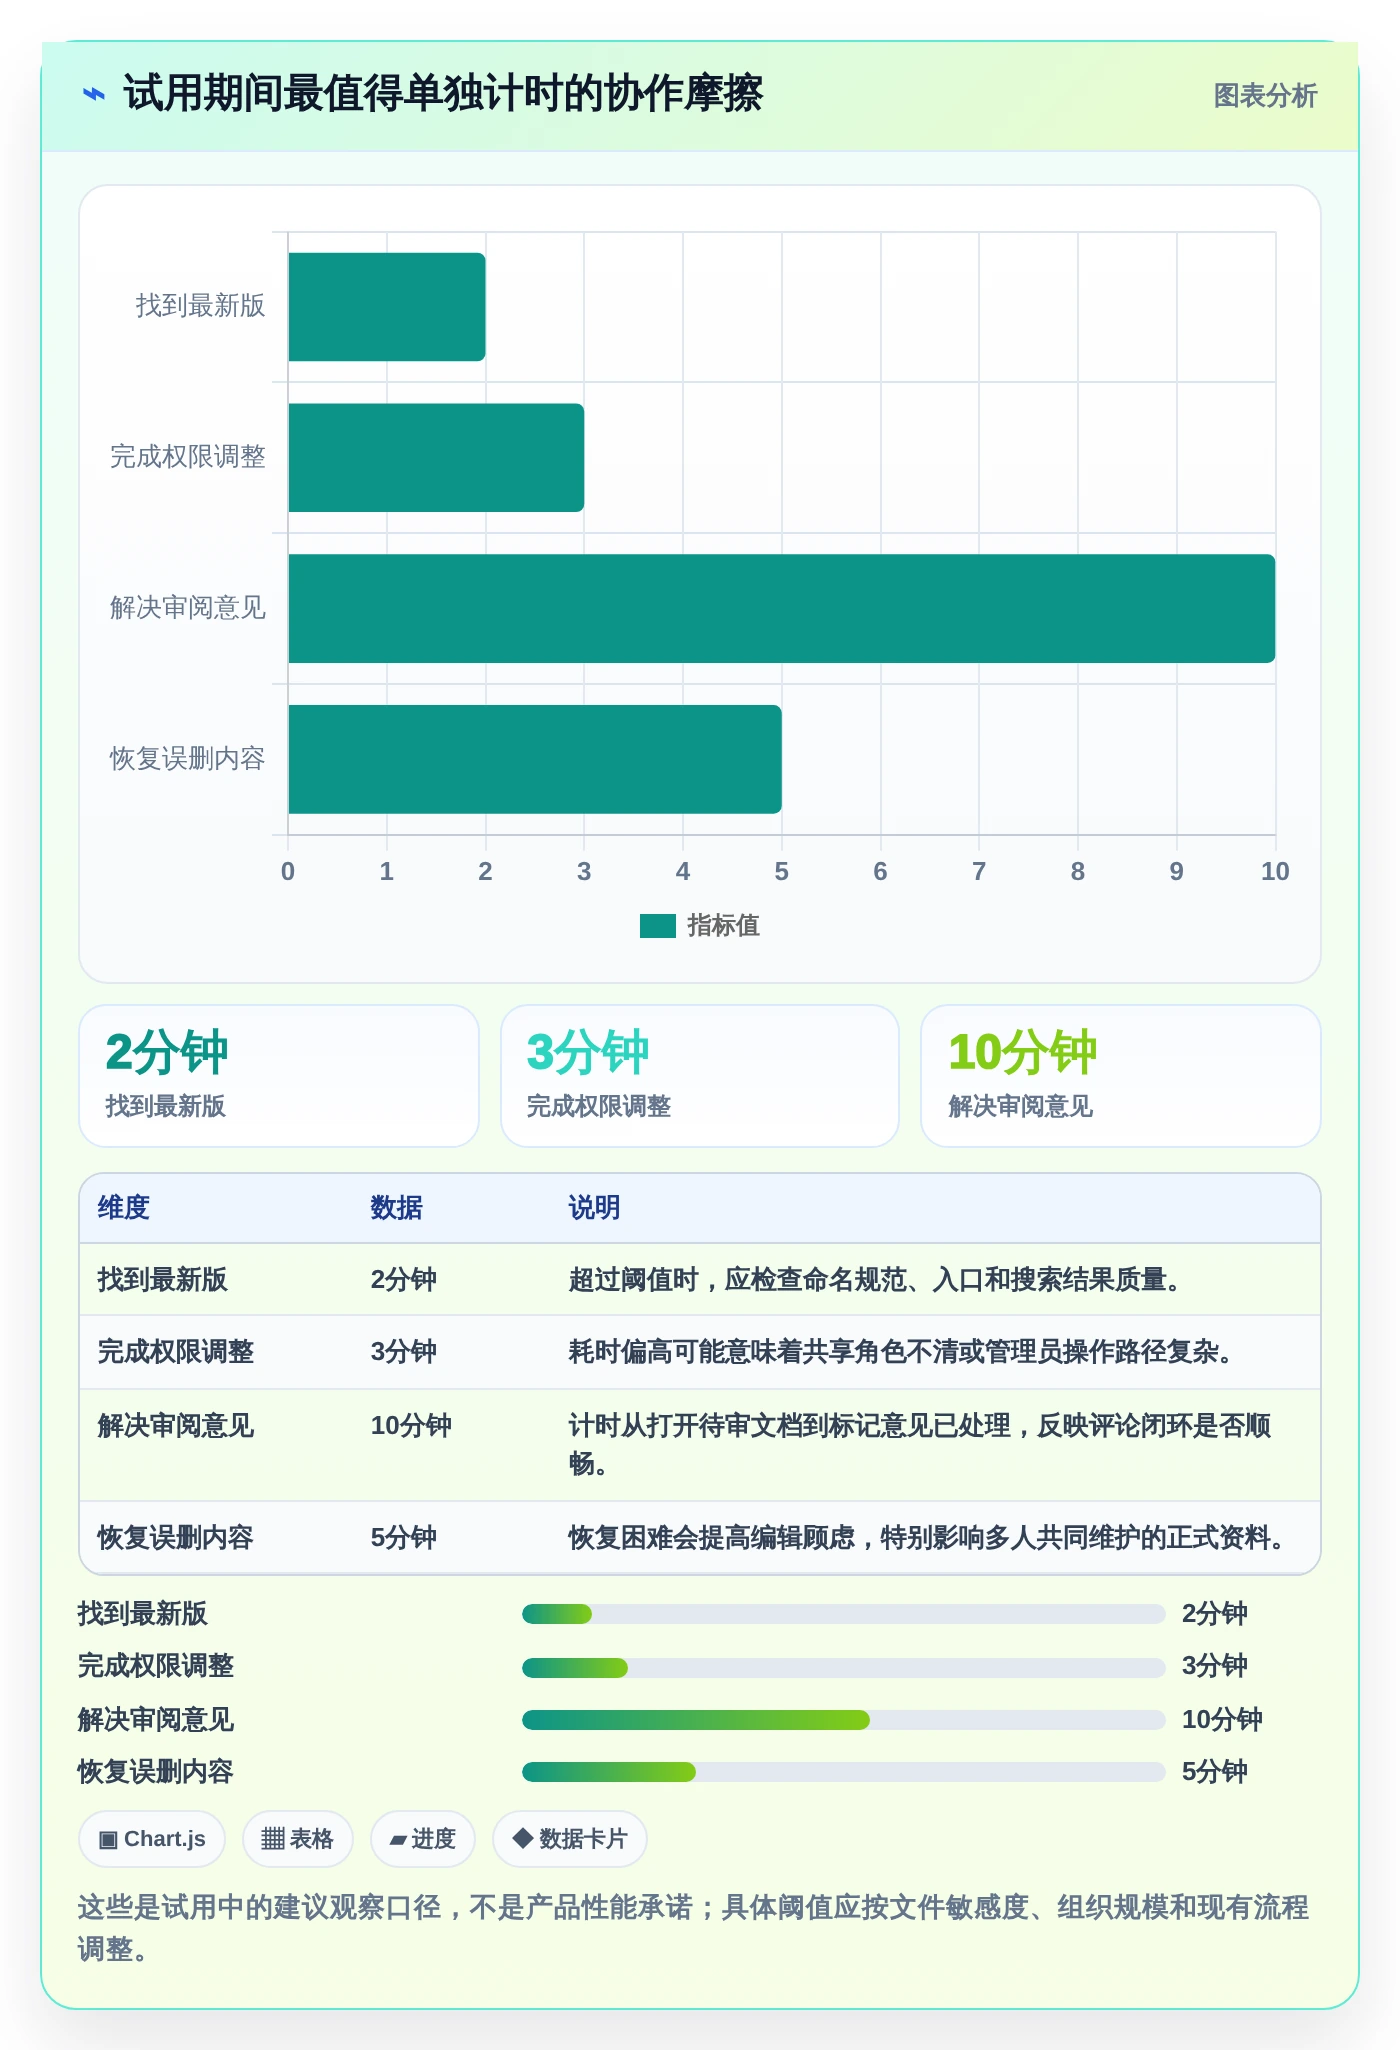Toggle the 指标值 legend color box
The width and height of the screenshot is (1400, 2050).
click(x=658, y=926)
